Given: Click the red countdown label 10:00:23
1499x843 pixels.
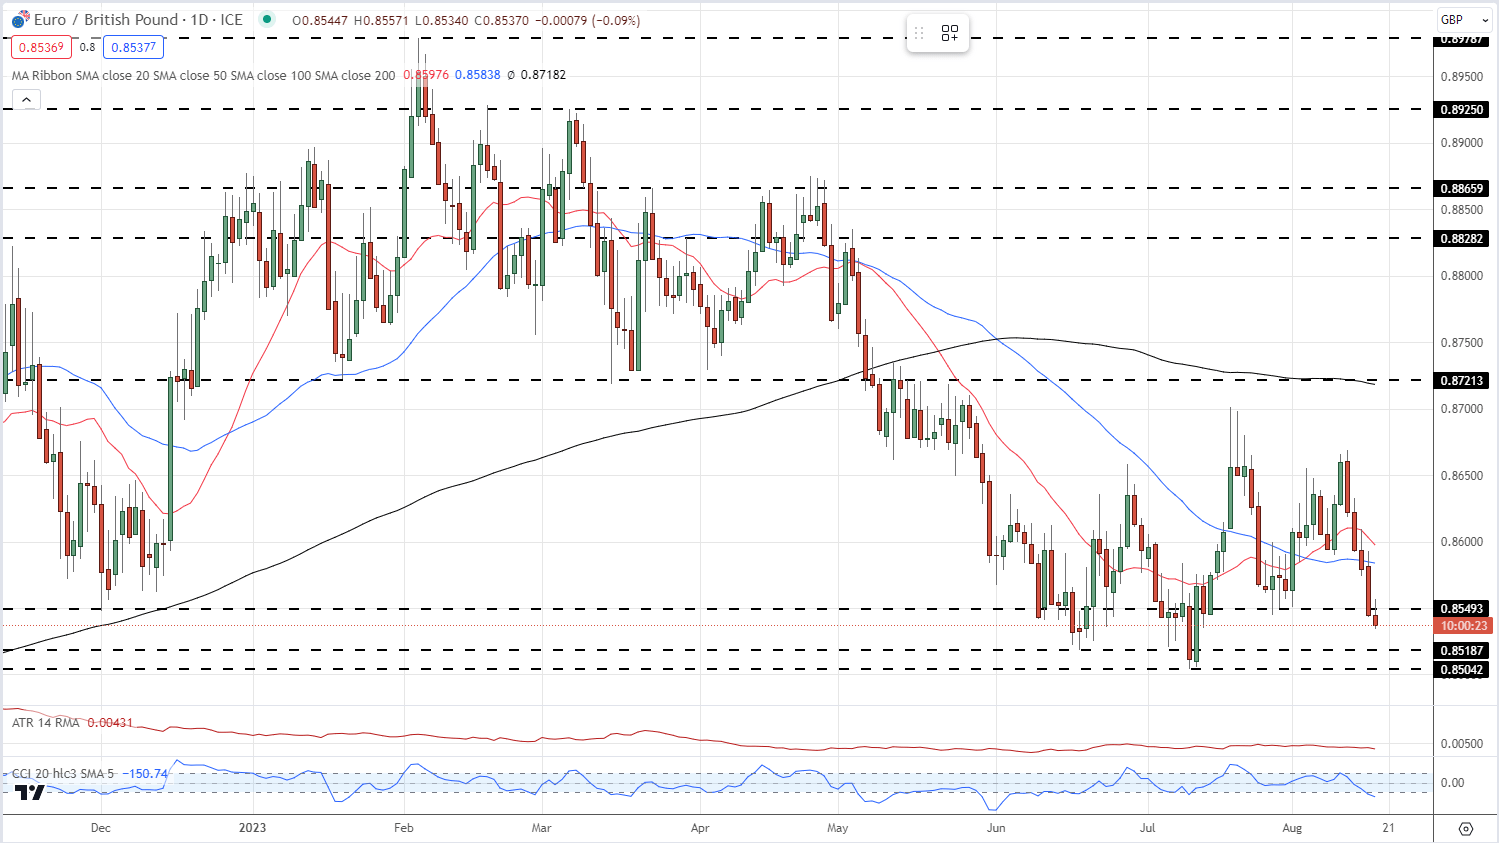Looking at the screenshot, I should tap(1463, 626).
